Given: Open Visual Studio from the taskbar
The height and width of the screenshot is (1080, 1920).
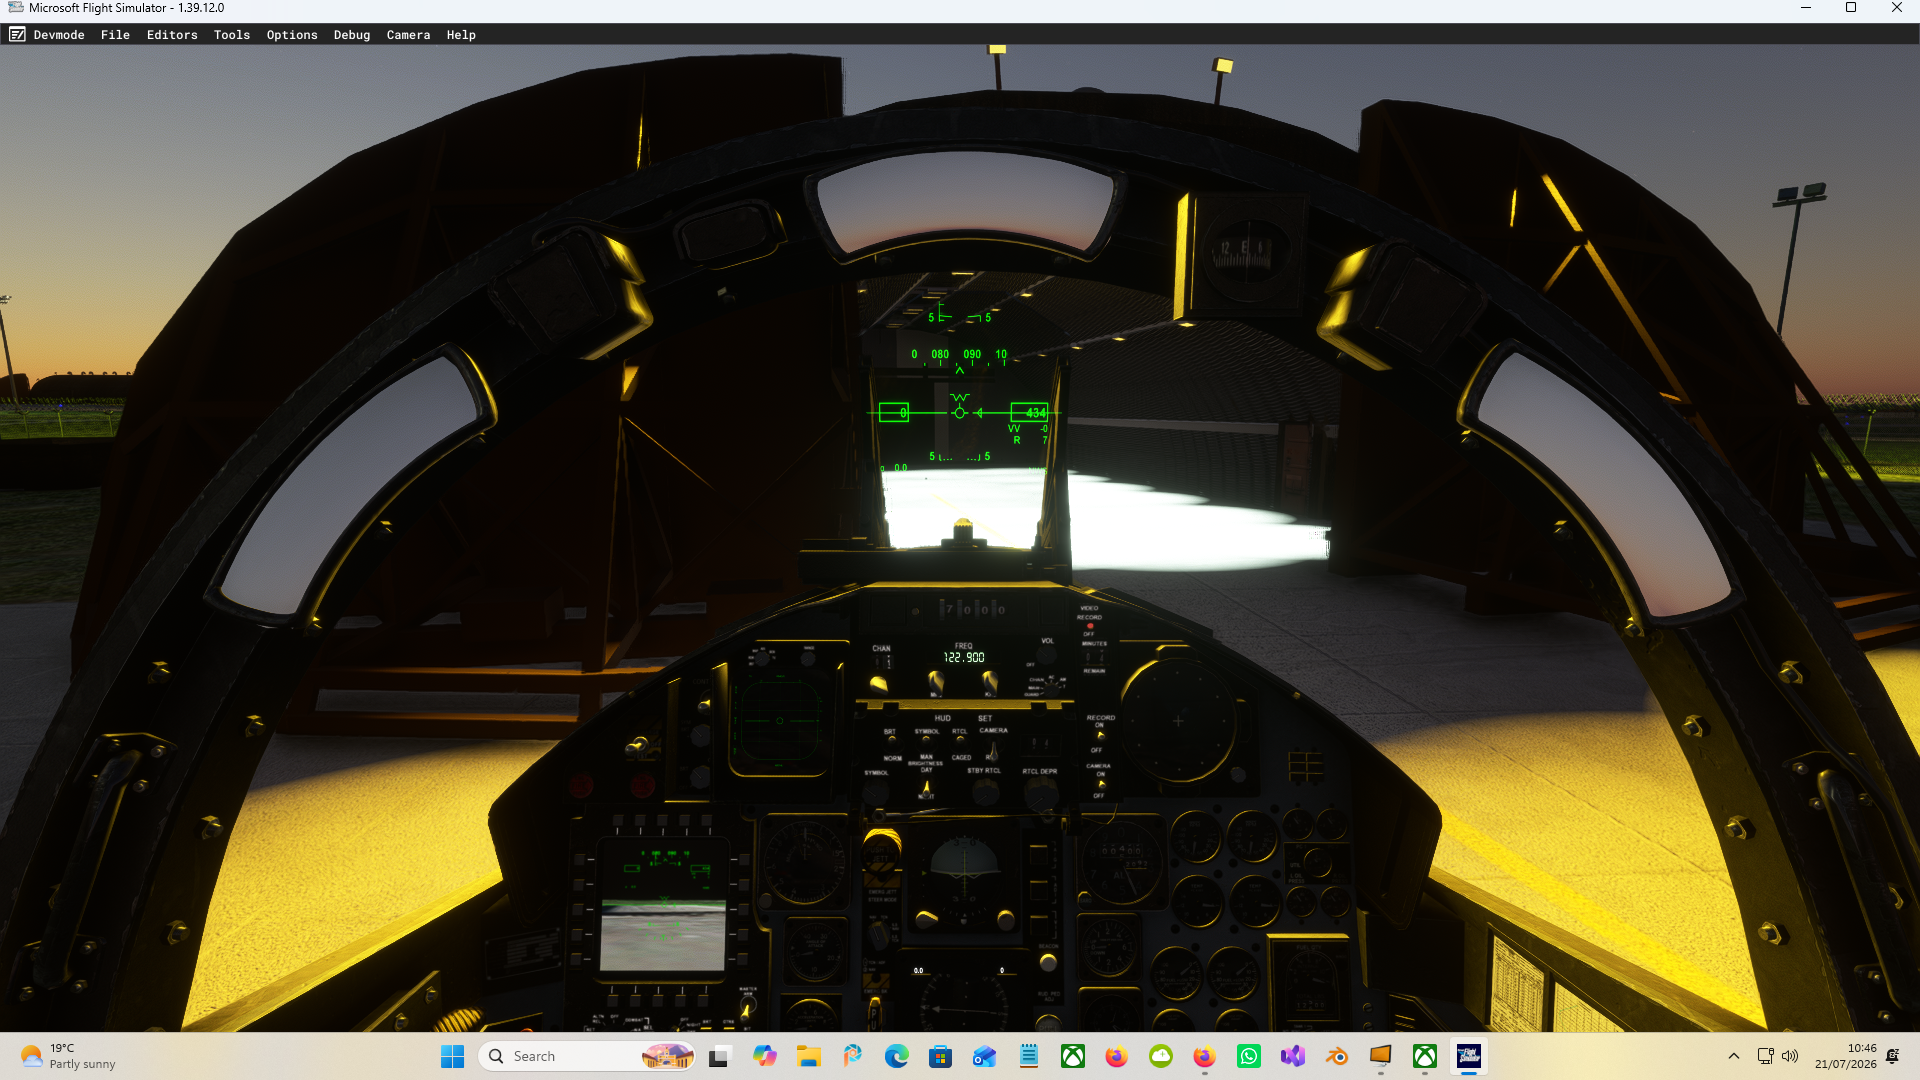Looking at the screenshot, I should click(1293, 1056).
